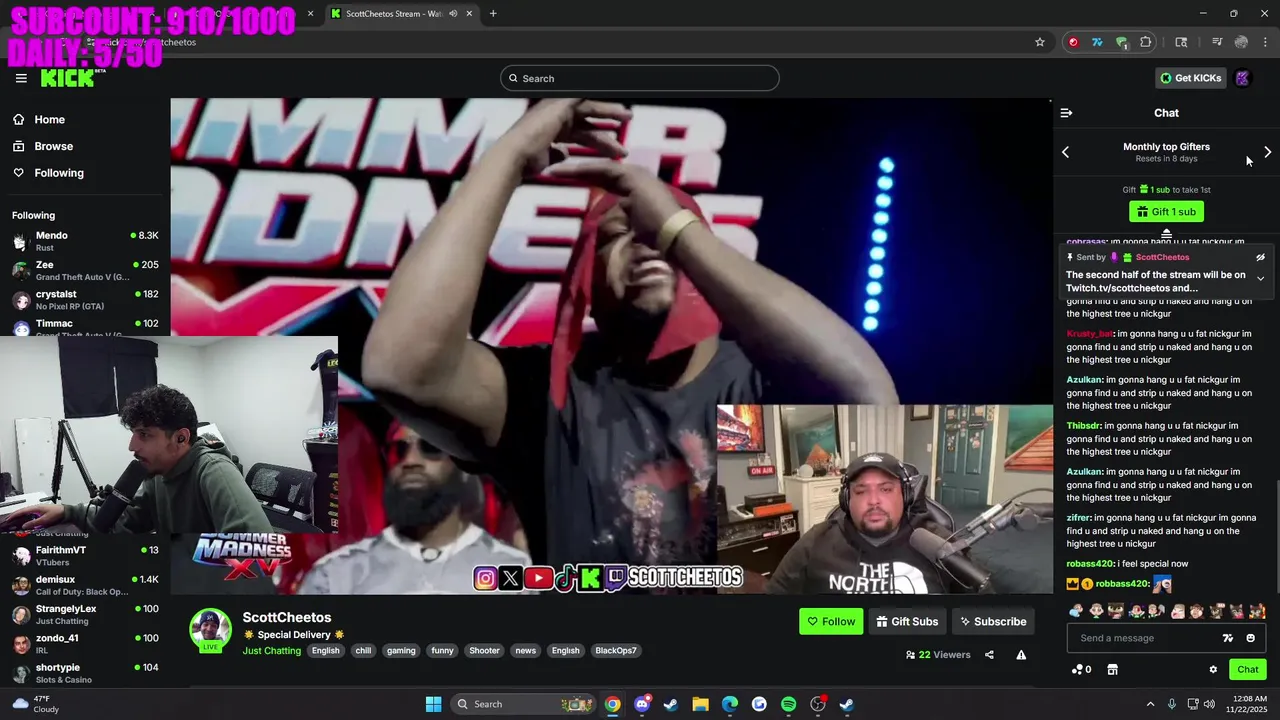Open Spotify from taskbar
Screen dimensions: 1280x720
[x=788, y=704]
